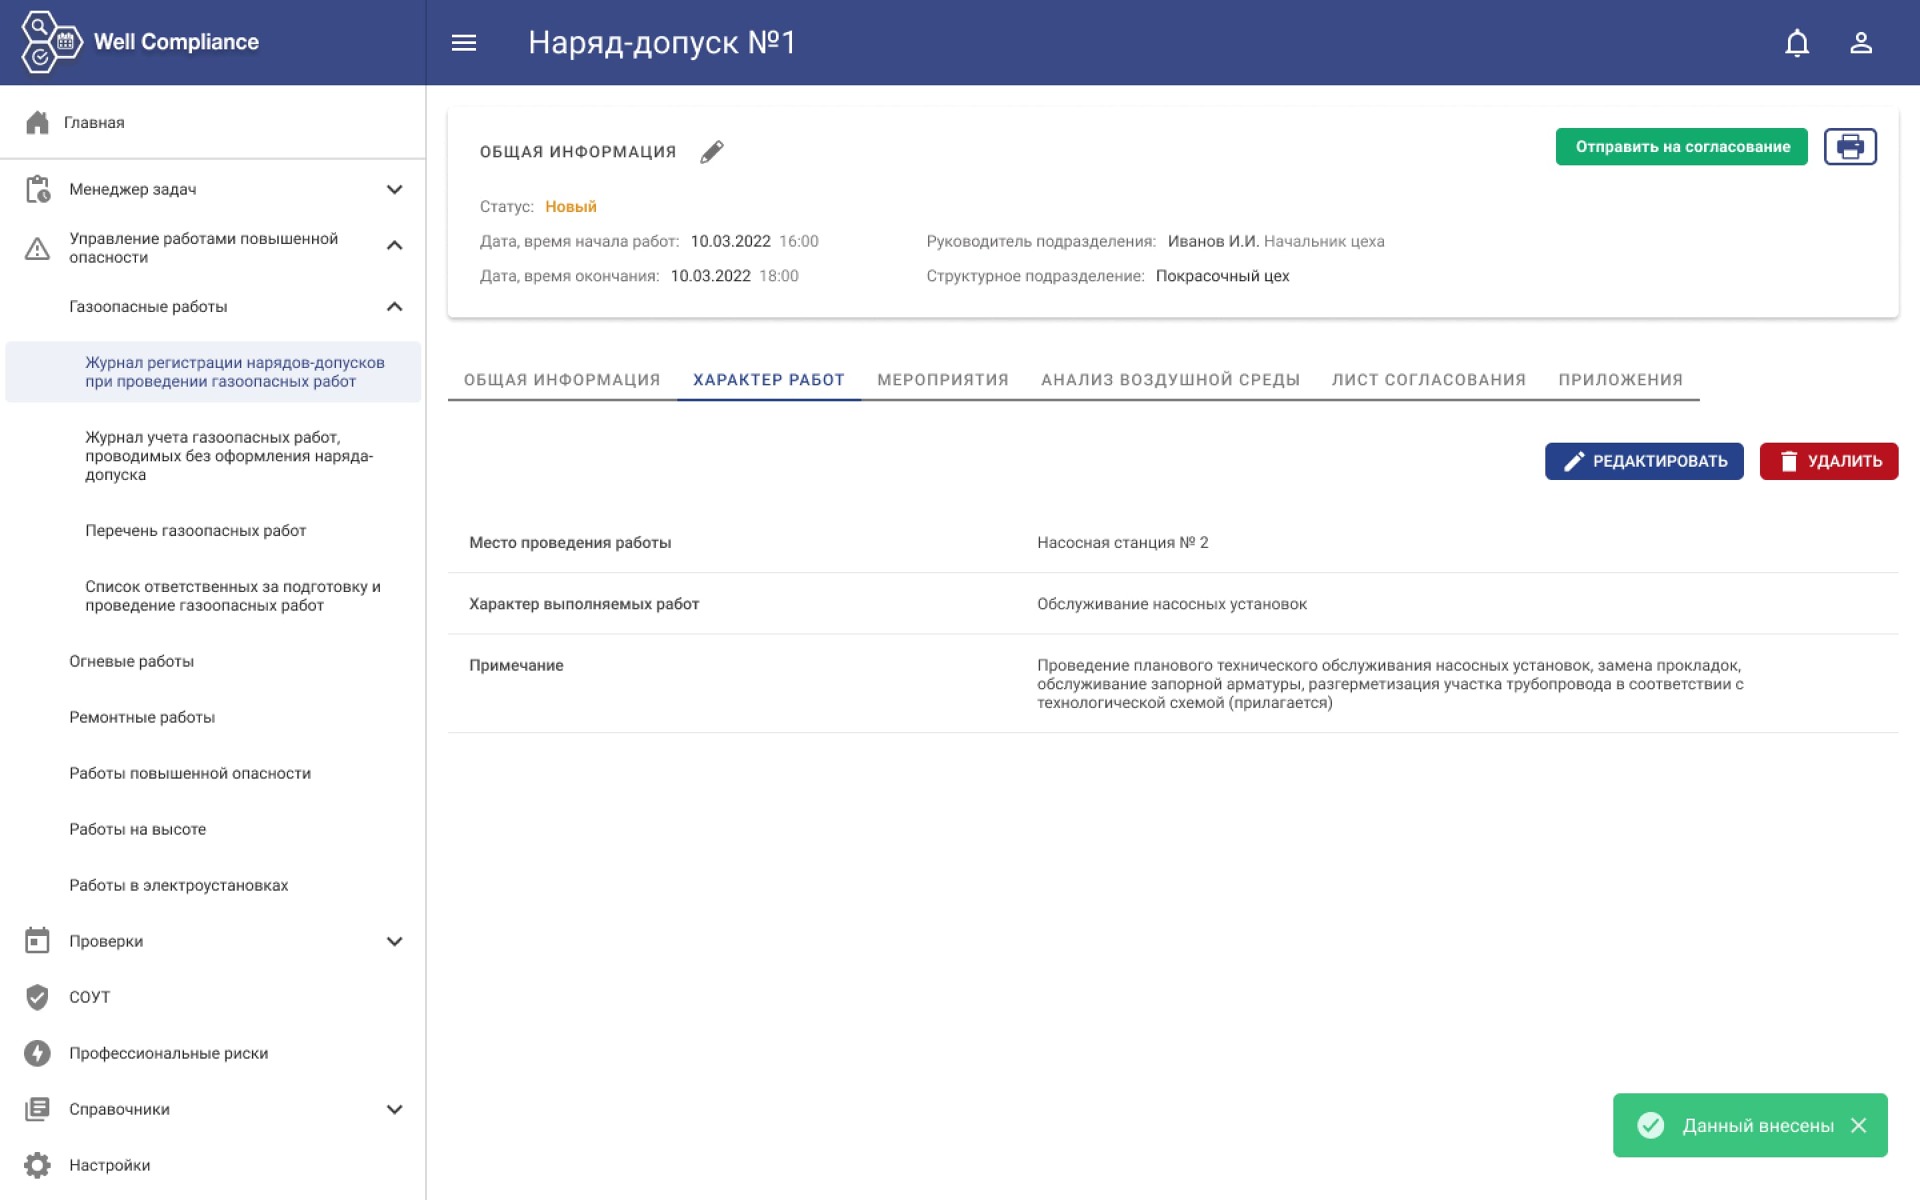Collapse the Газоопасные работы submenu
Viewport: 1920px width, 1200px height.
tap(394, 307)
